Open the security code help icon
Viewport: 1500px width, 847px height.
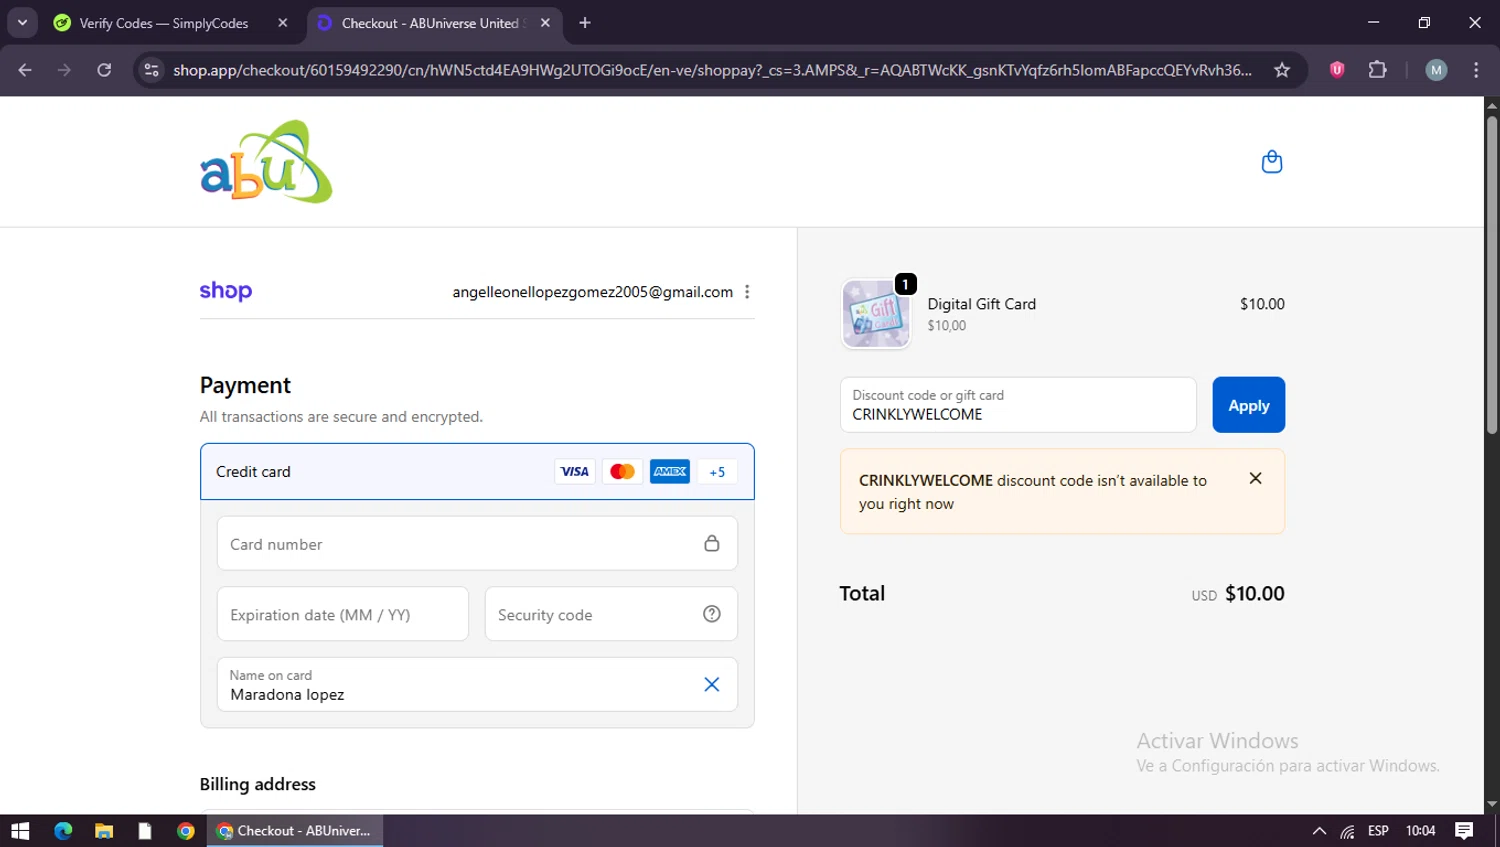tap(712, 614)
